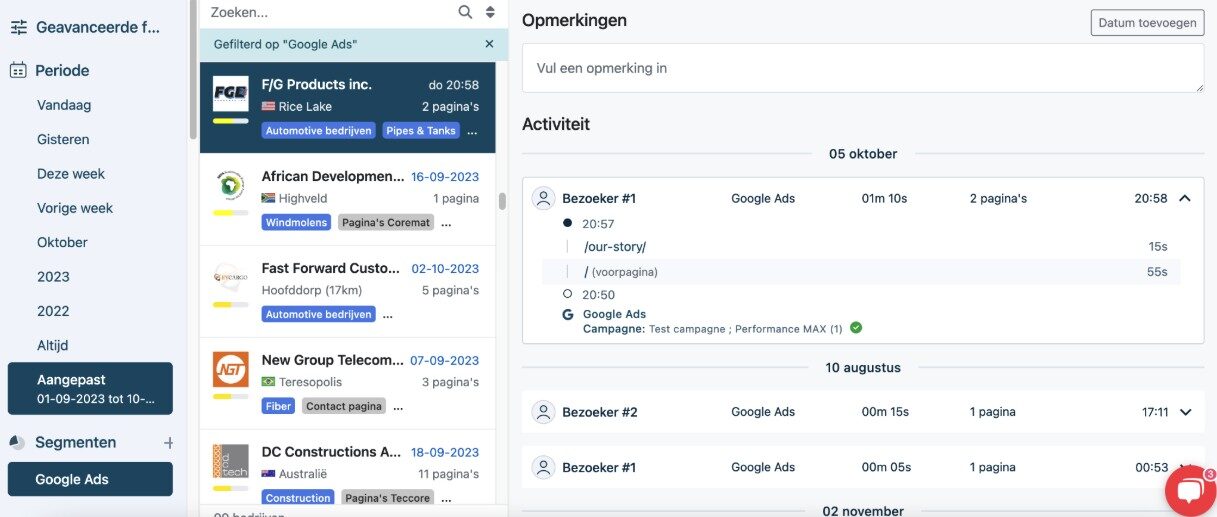
Task: Click the Opmerkingen comment text field
Action: tap(862, 68)
